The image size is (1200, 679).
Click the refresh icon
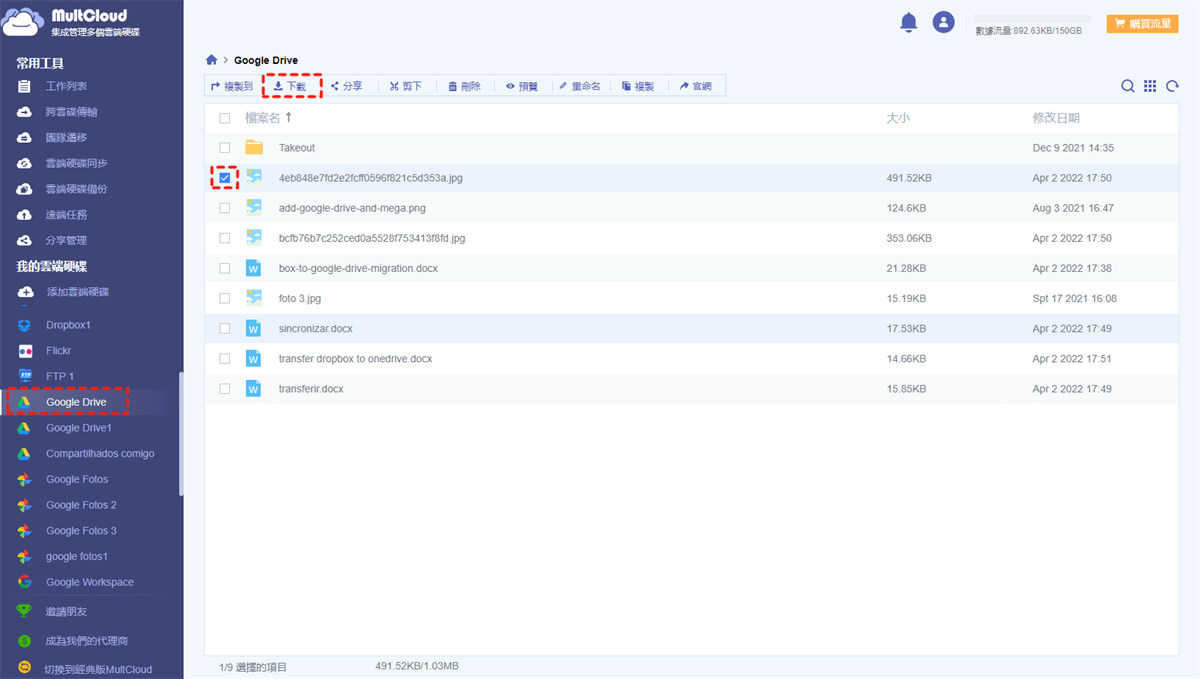click(1173, 87)
